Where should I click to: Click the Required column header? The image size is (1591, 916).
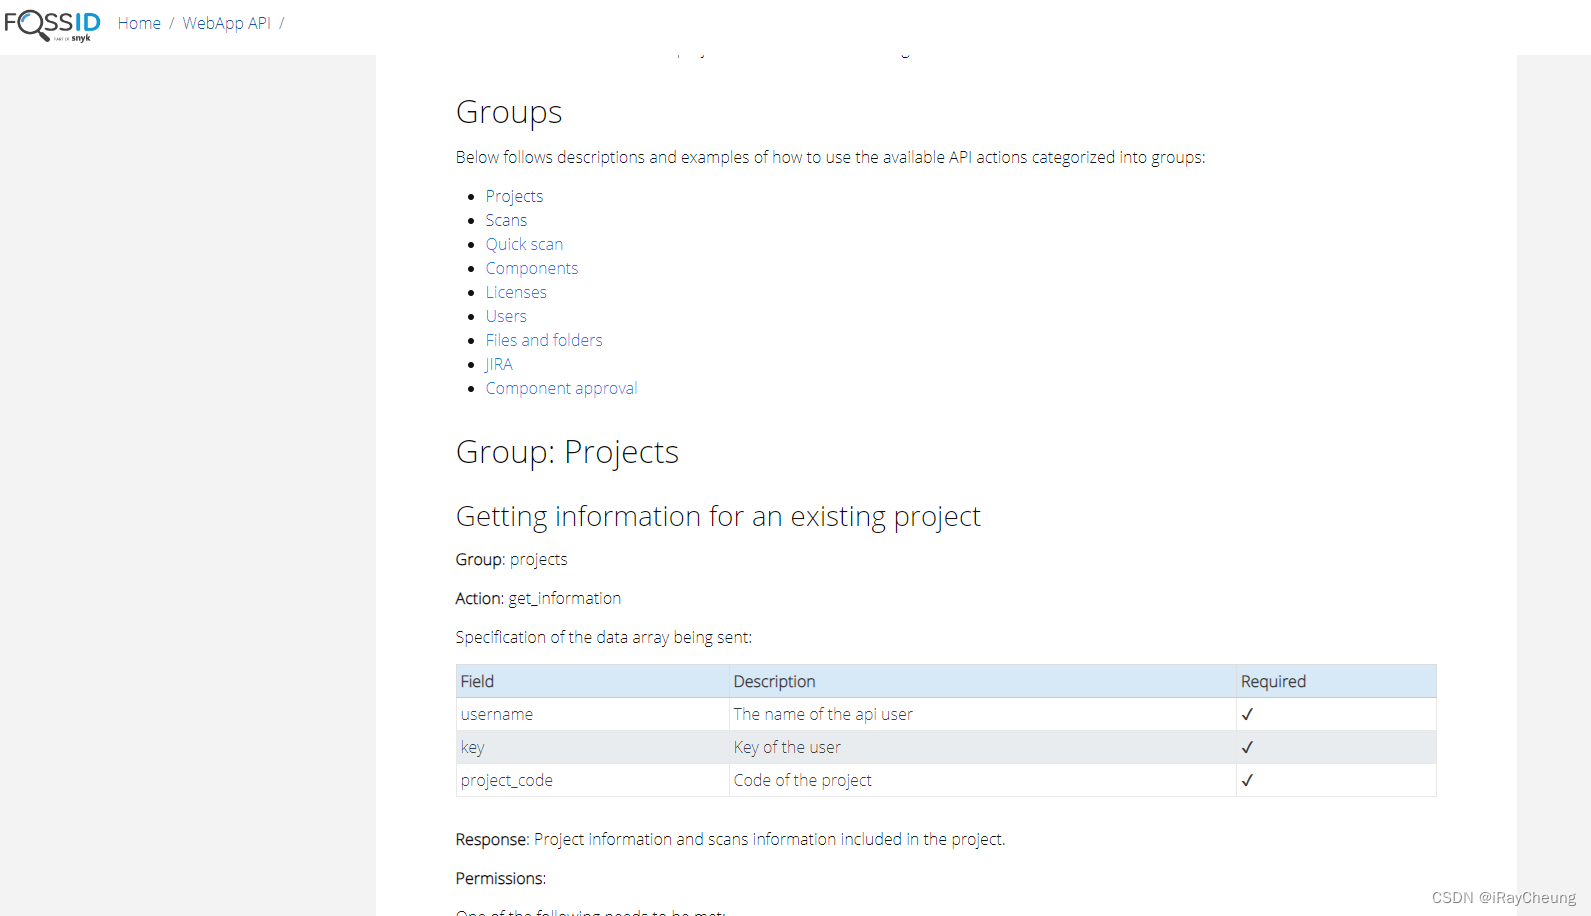pyautogui.click(x=1336, y=681)
